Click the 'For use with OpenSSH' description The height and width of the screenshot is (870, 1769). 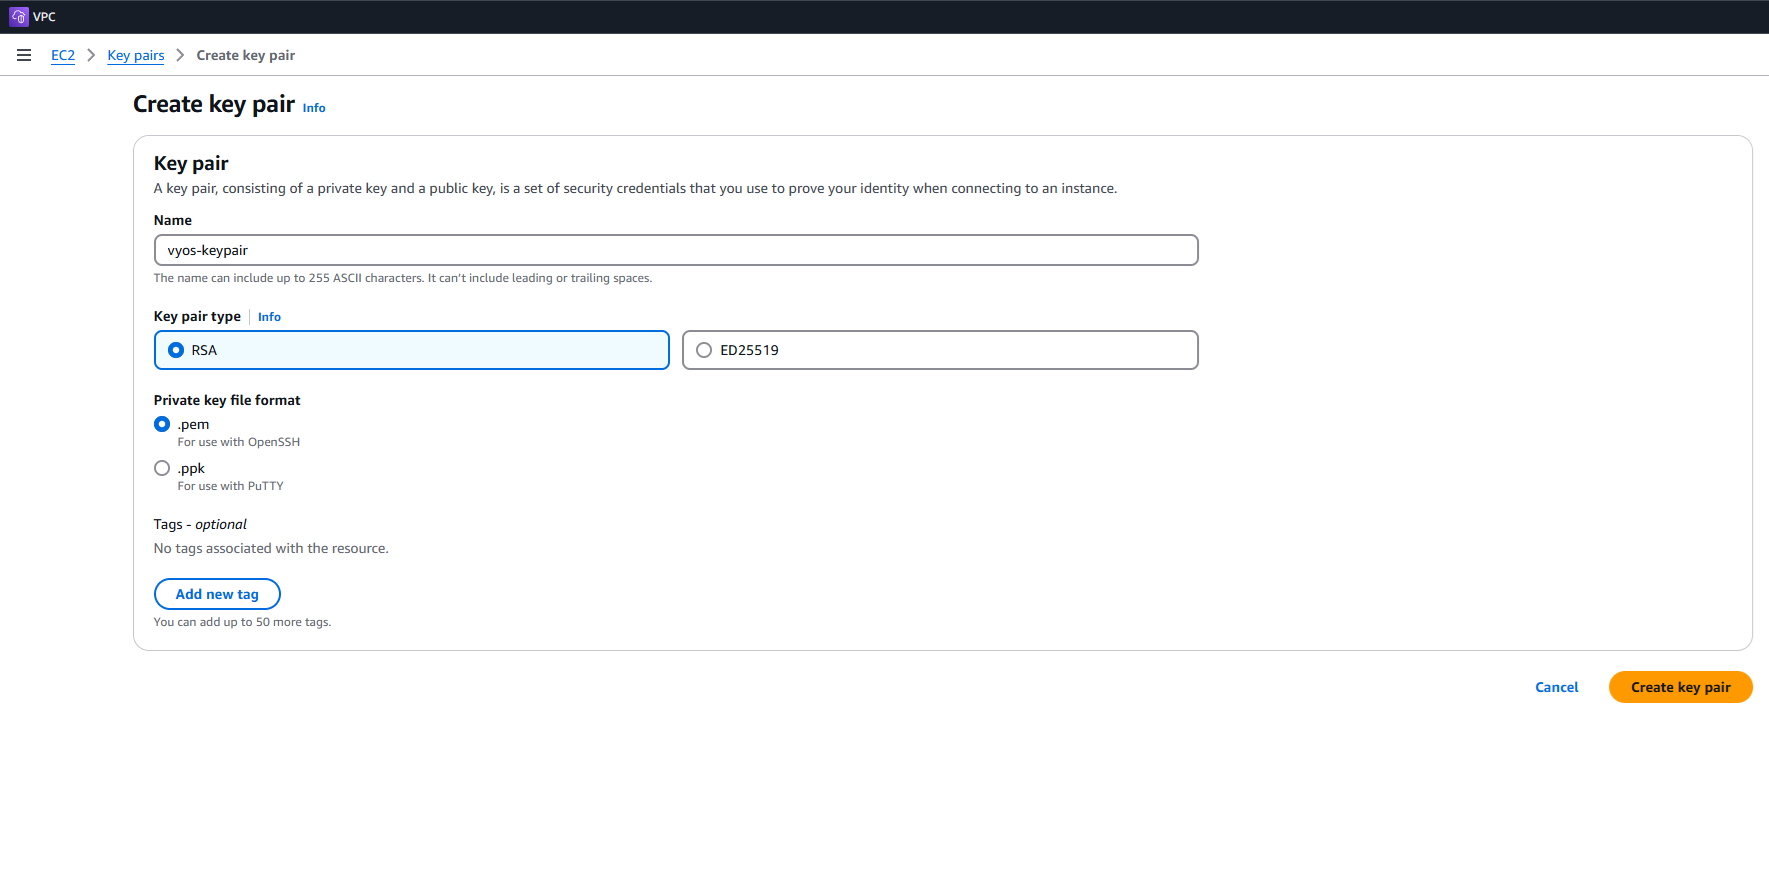click(x=238, y=442)
